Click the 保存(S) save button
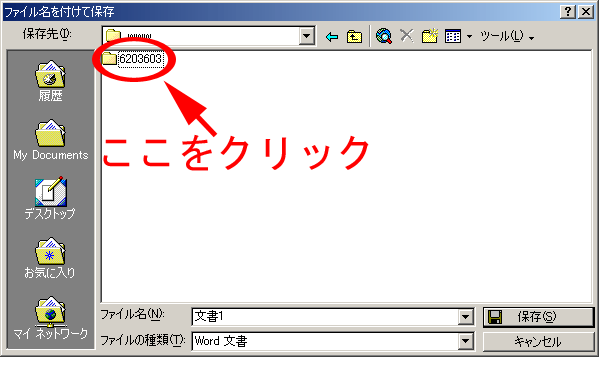599x384 pixels. 538,317
